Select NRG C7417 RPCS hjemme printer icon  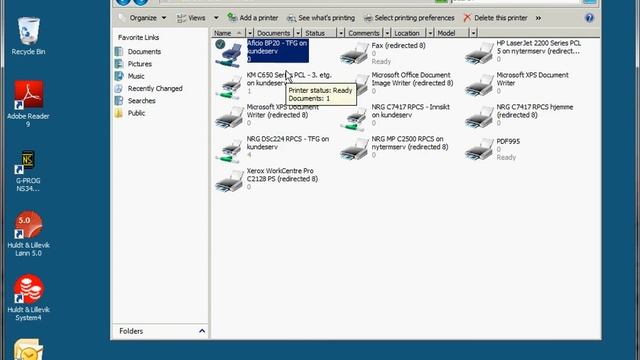(x=479, y=117)
